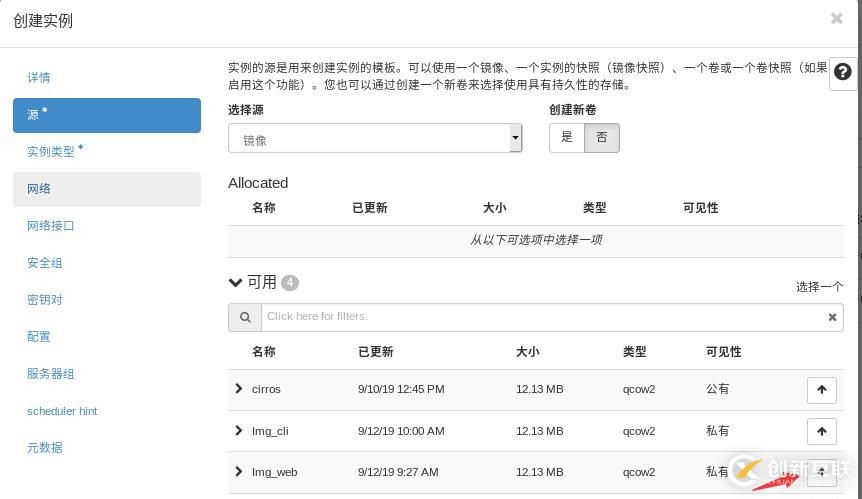This screenshot has width=862, height=499.
Task: Click the Img_cli image name
Action: tap(270, 431)
